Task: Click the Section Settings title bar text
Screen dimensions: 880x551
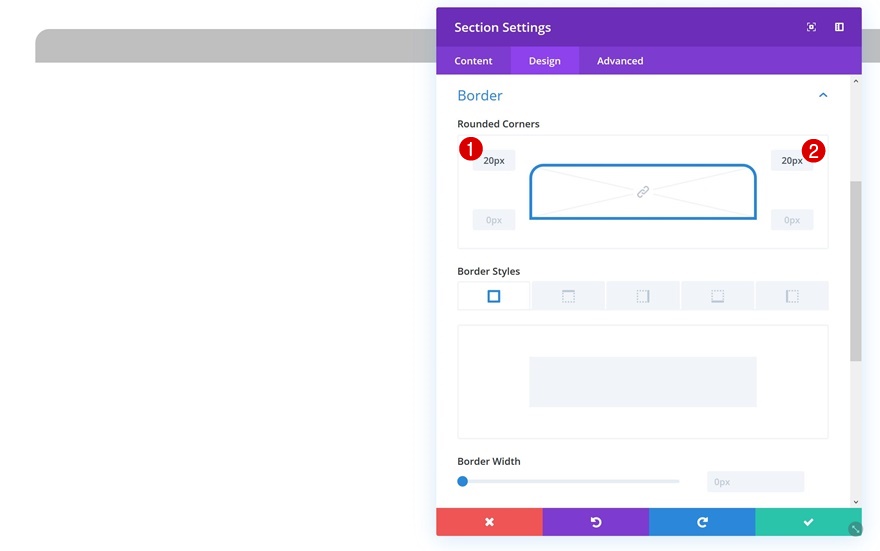Action: tap(502, 27)
